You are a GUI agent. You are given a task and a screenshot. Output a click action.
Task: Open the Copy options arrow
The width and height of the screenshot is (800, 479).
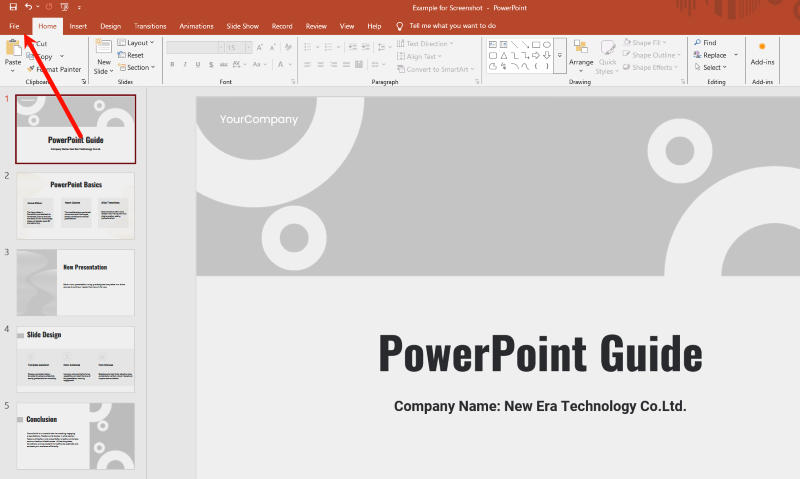[62, 56]
